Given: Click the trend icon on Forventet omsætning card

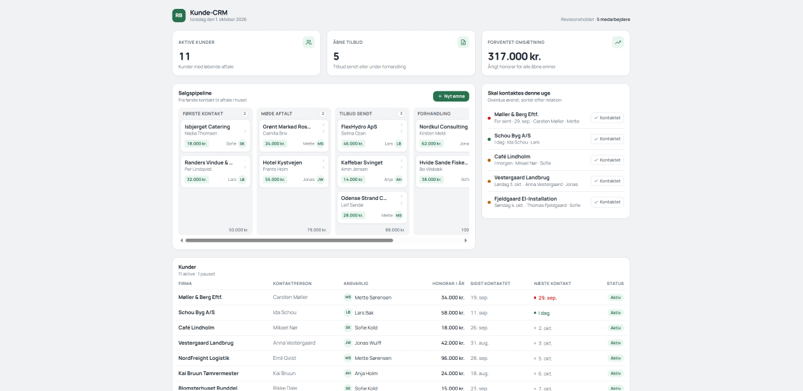Looking at the screenshot, I should [618, 43].
